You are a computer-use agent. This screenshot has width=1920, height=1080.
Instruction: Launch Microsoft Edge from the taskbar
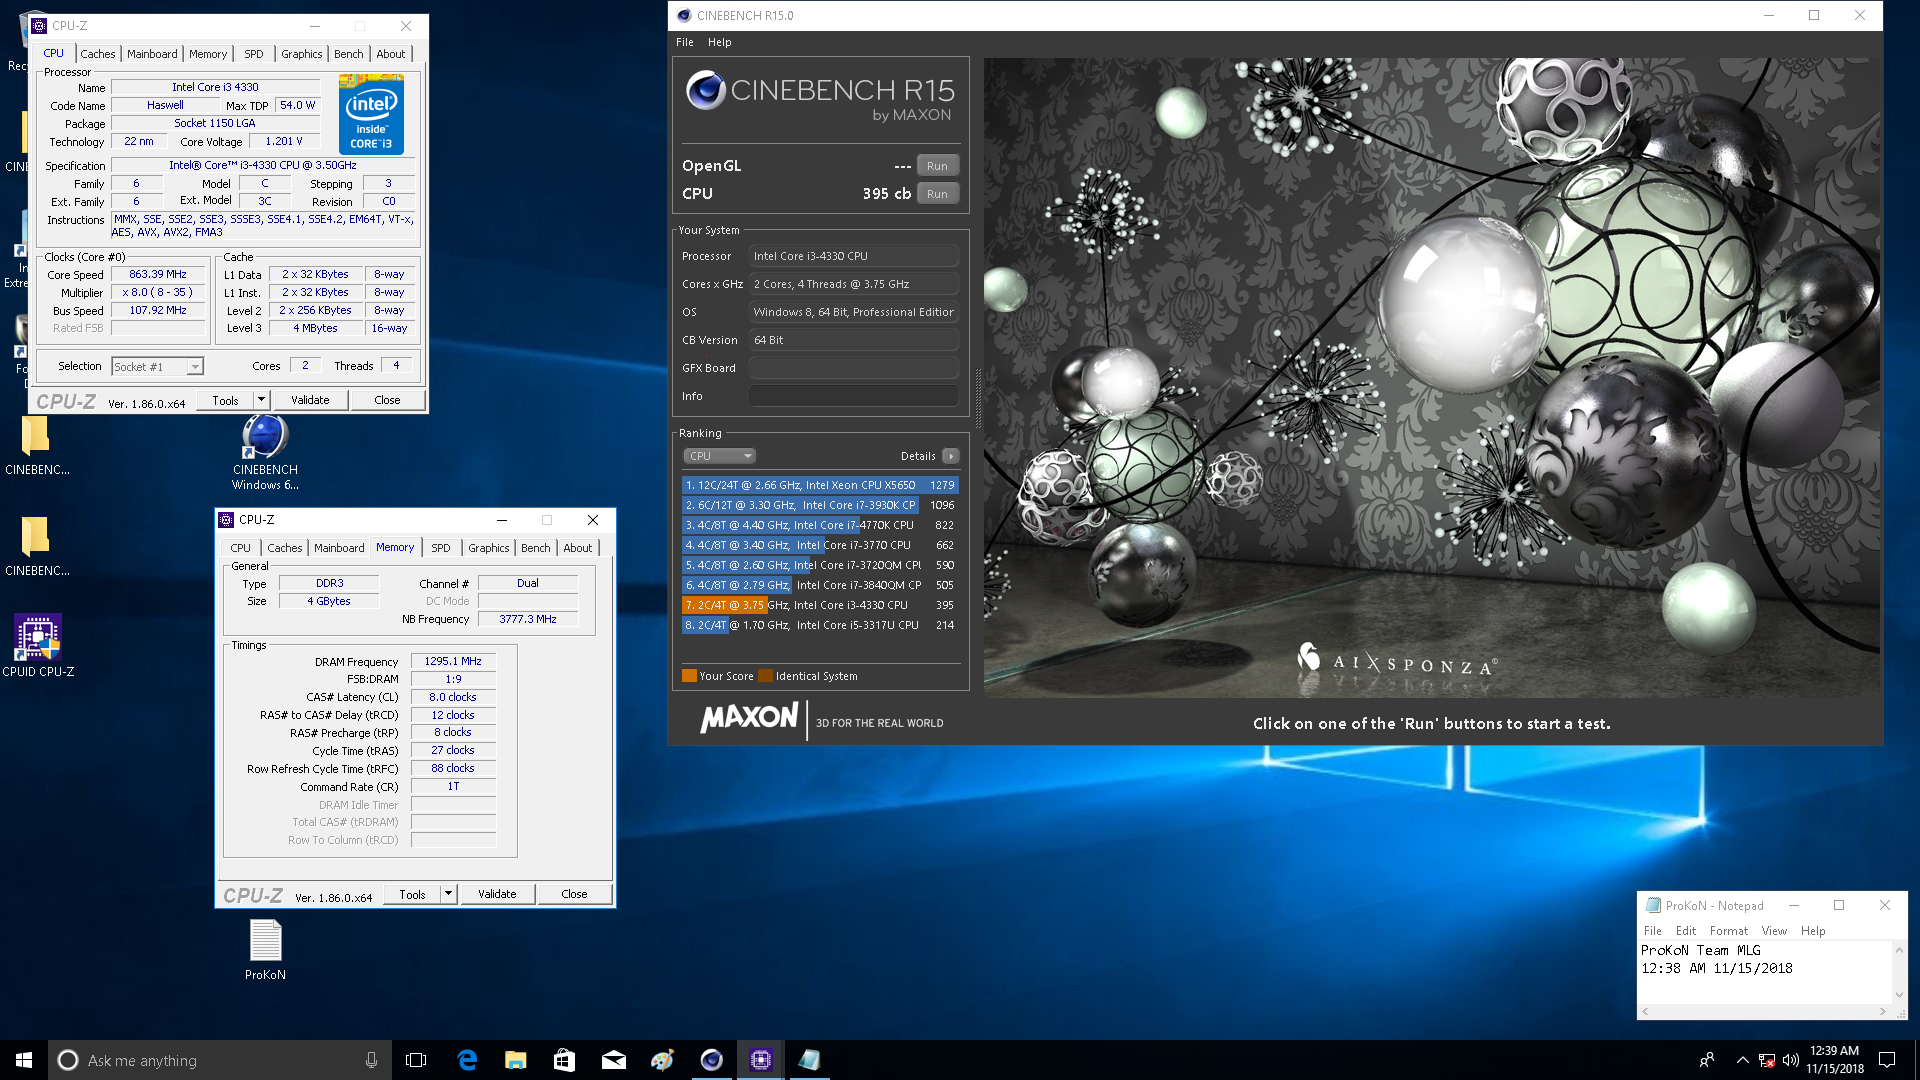pyautogui.click(x=467, y=1060)
